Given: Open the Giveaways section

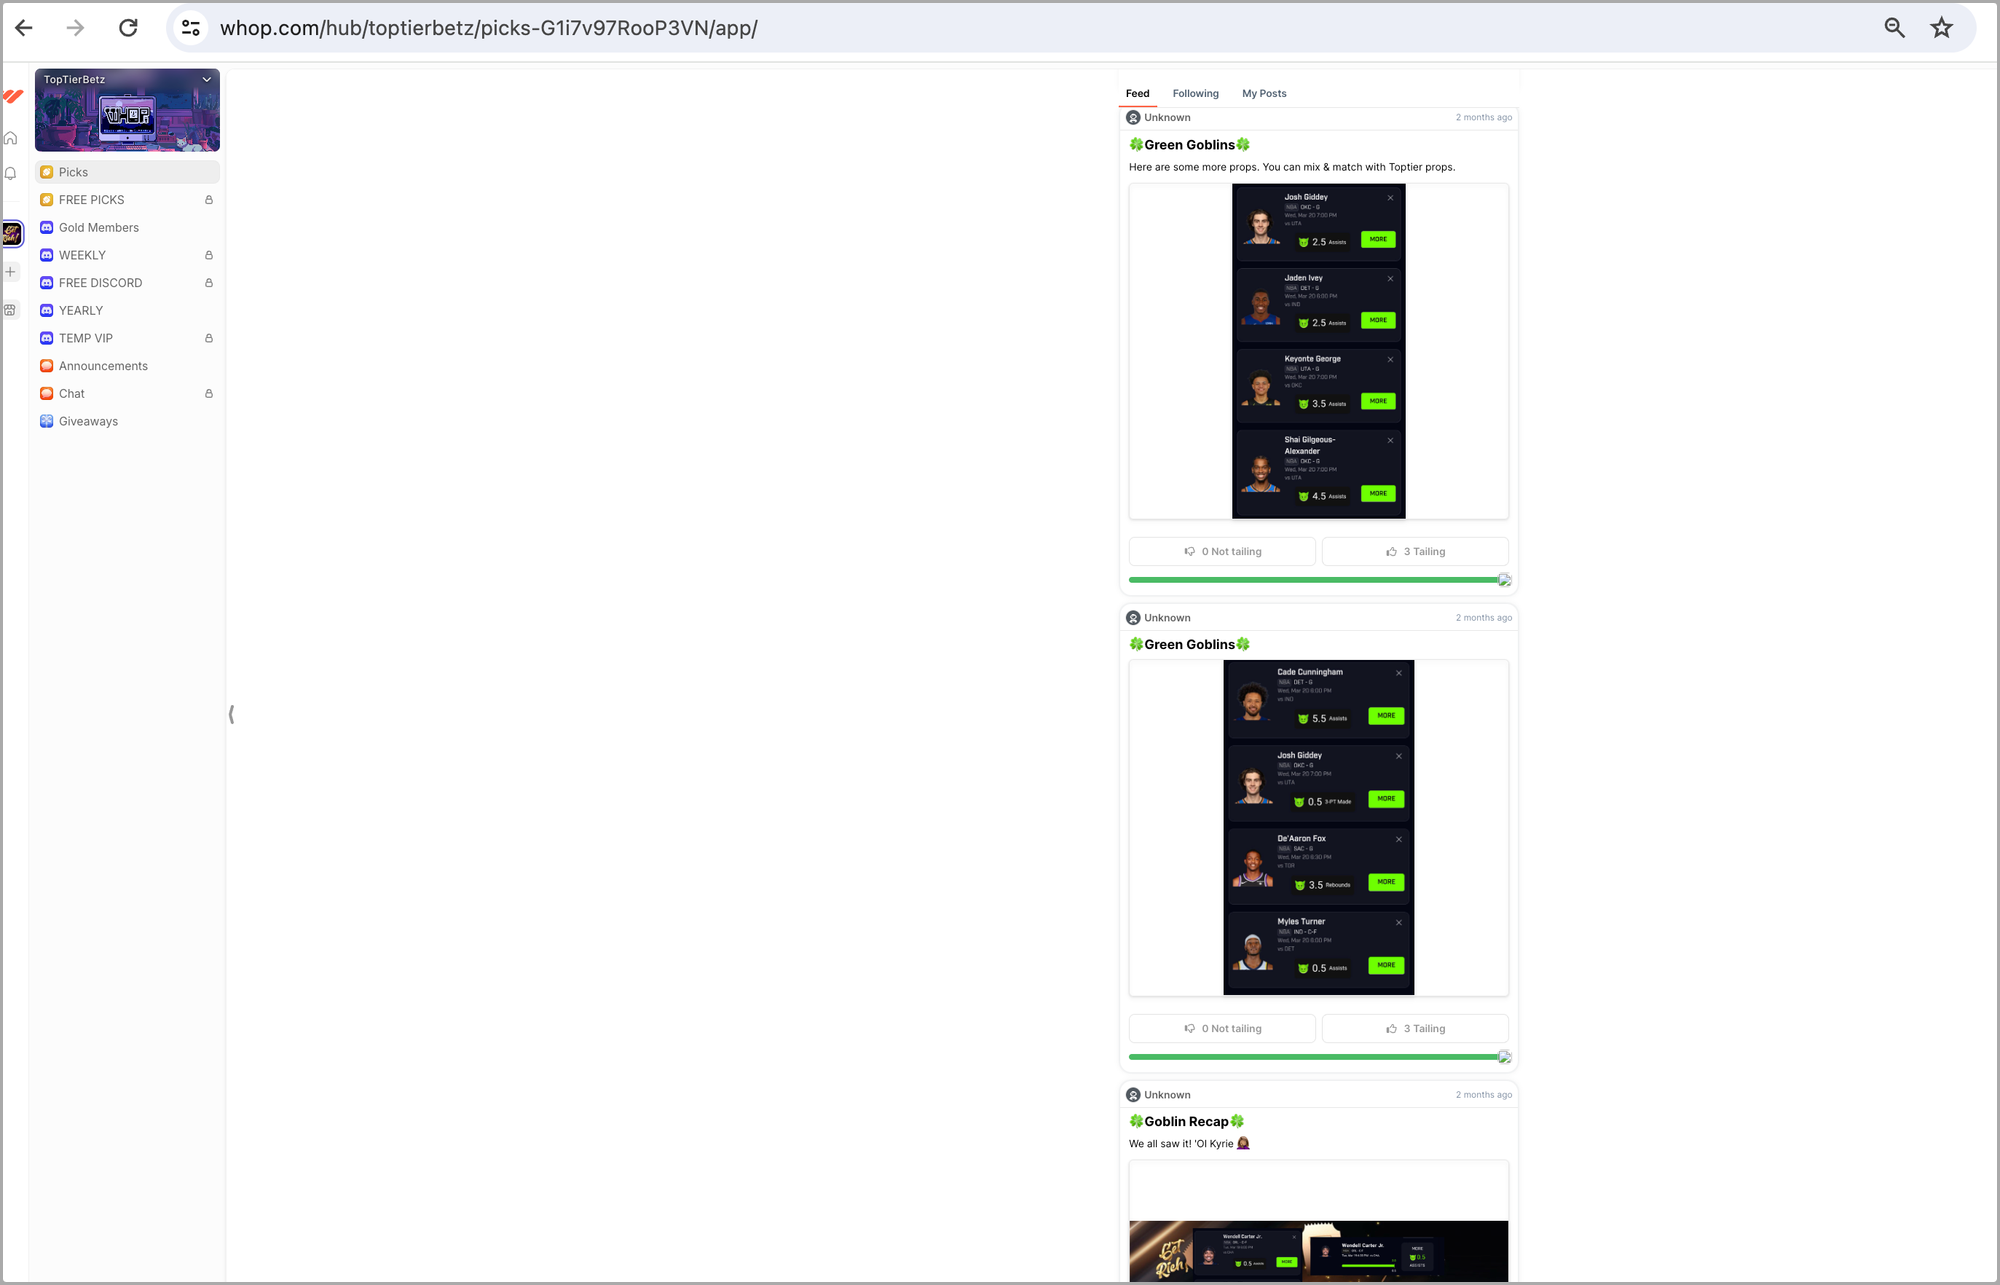Looking at the screenshot, I should click(88, 422).
